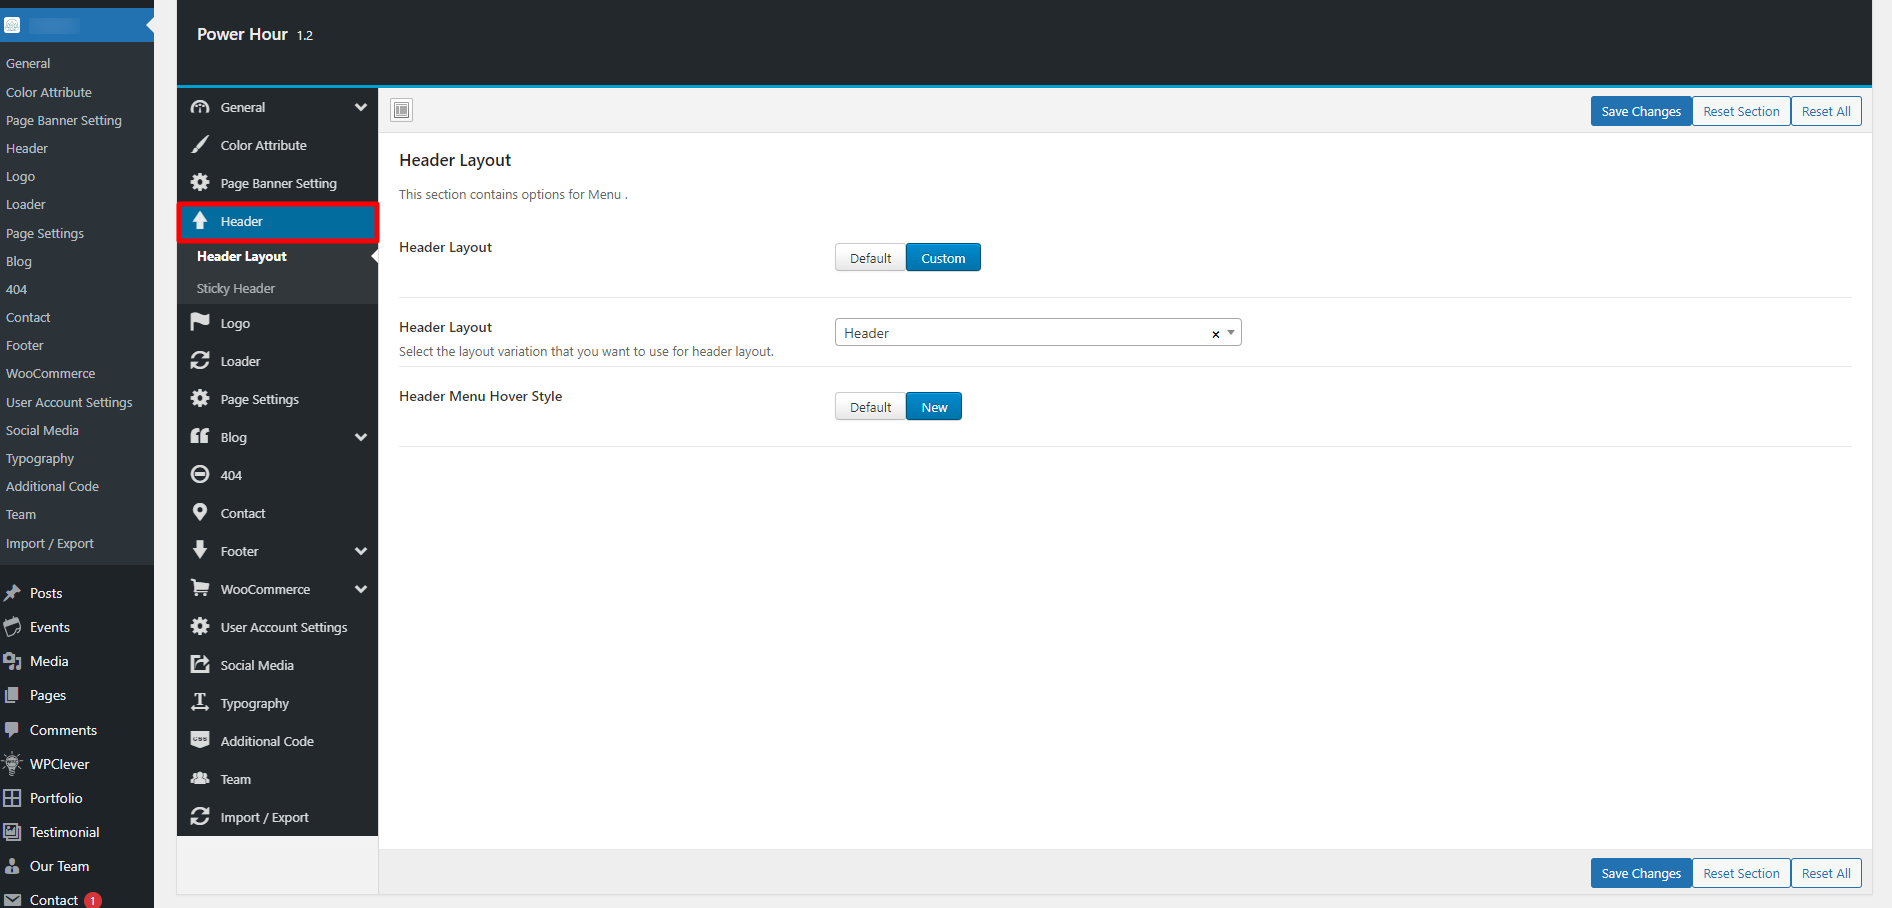The width and height of the screenshot is (1892, 908).
Task: Set Header Menu Hover Style to New
Action: coord(934,407)
